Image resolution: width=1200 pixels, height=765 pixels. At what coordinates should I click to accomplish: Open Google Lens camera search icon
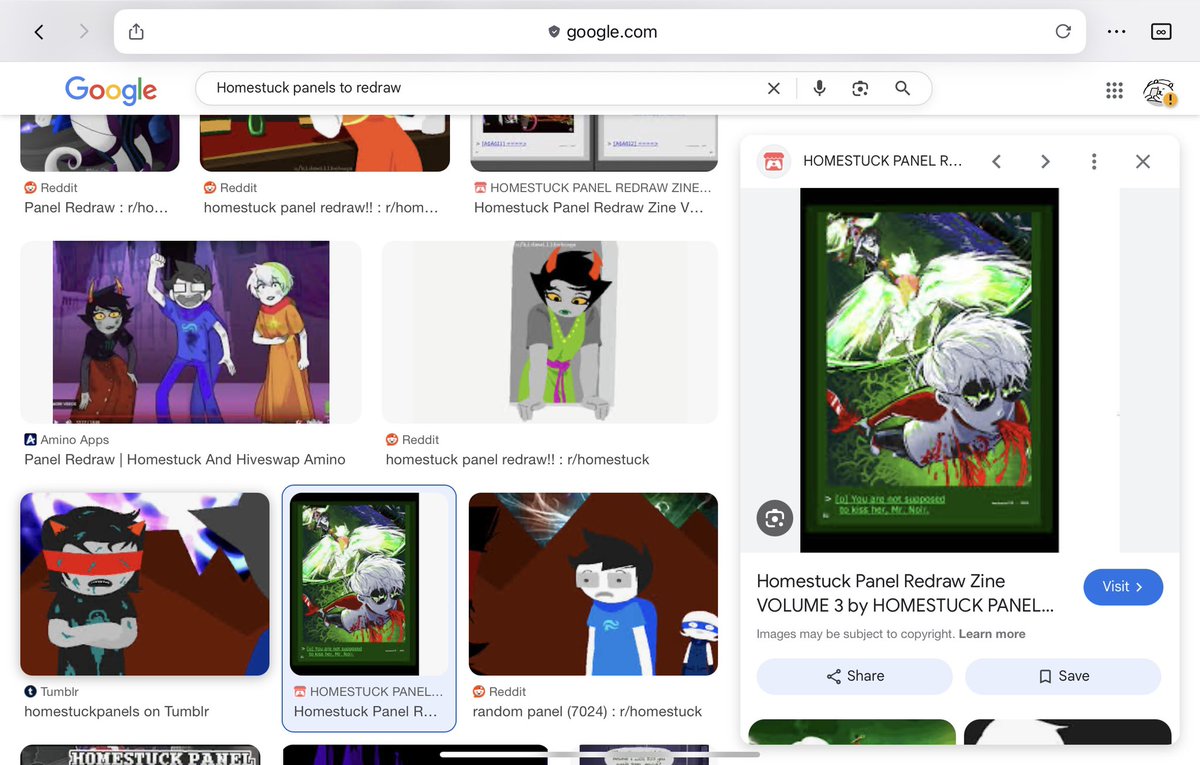point(860,88)
